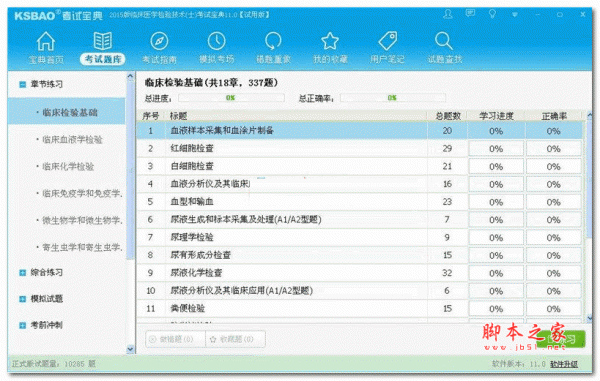
Task: Select row 白细胞检查
Action: point(360,166)
